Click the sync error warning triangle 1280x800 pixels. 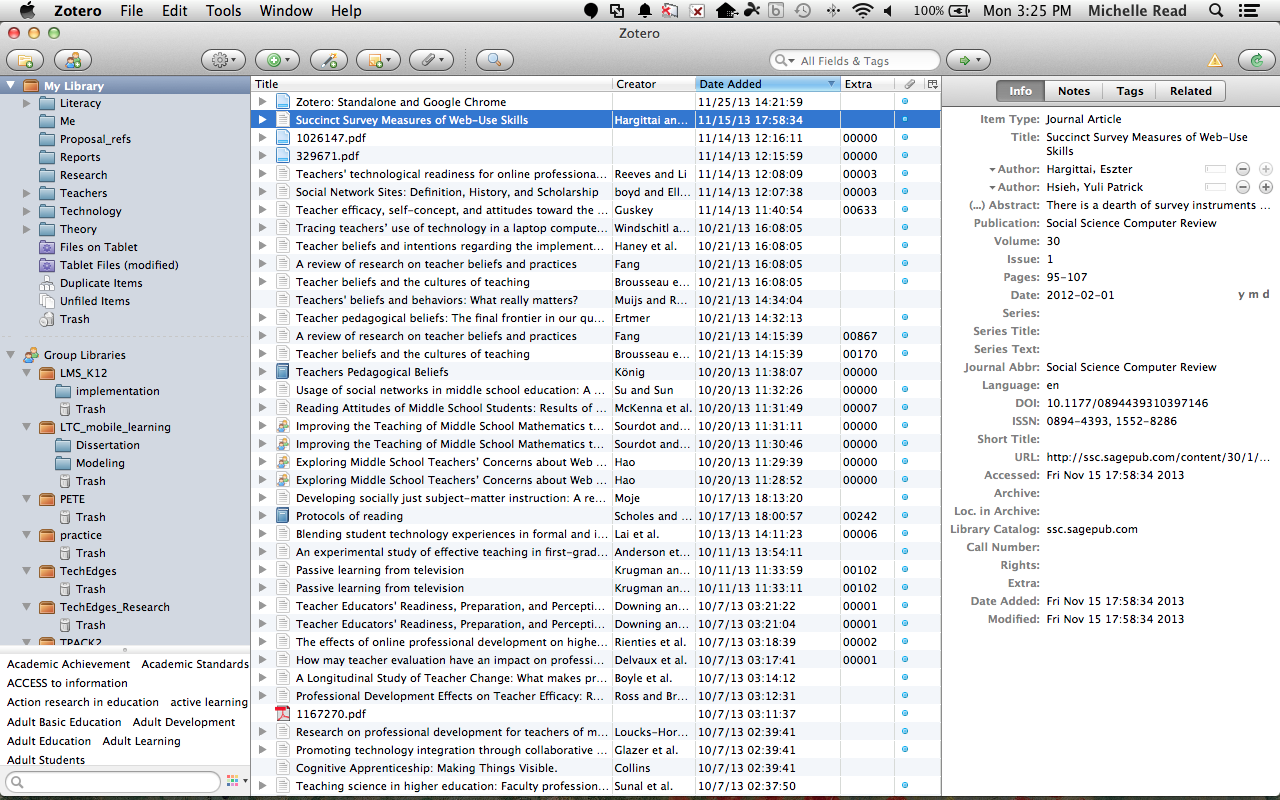click(x=1215, y=61)
